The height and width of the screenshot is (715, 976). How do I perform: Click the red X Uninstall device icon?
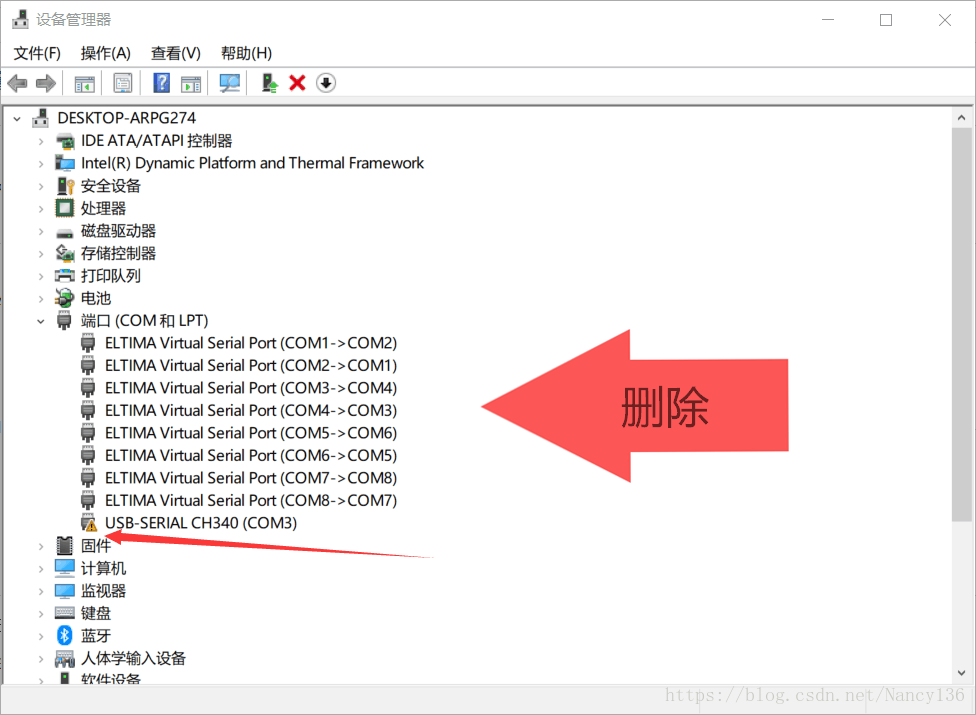tap(297, 83)
